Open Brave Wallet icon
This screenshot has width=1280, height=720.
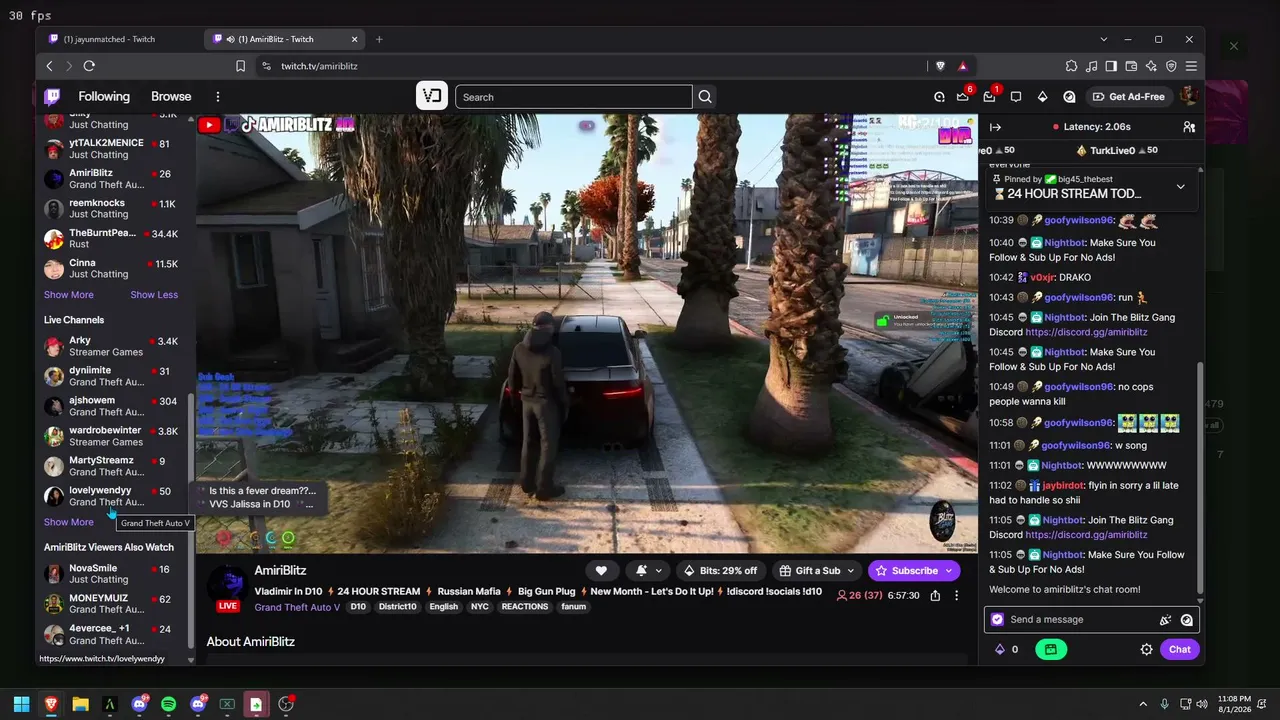[1131, 66]
